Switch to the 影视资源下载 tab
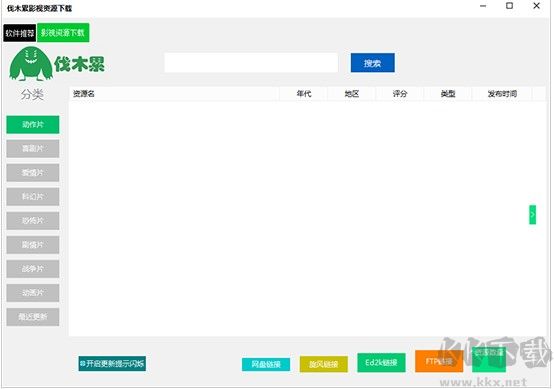 pos(63,33)
